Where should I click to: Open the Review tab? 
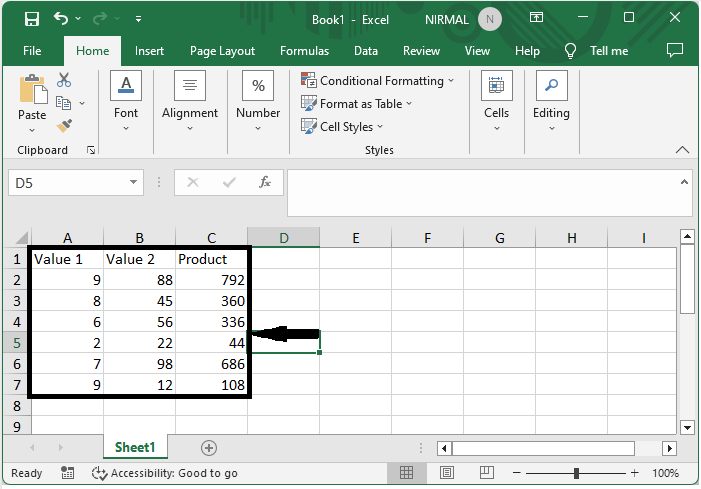coord(421,51)
